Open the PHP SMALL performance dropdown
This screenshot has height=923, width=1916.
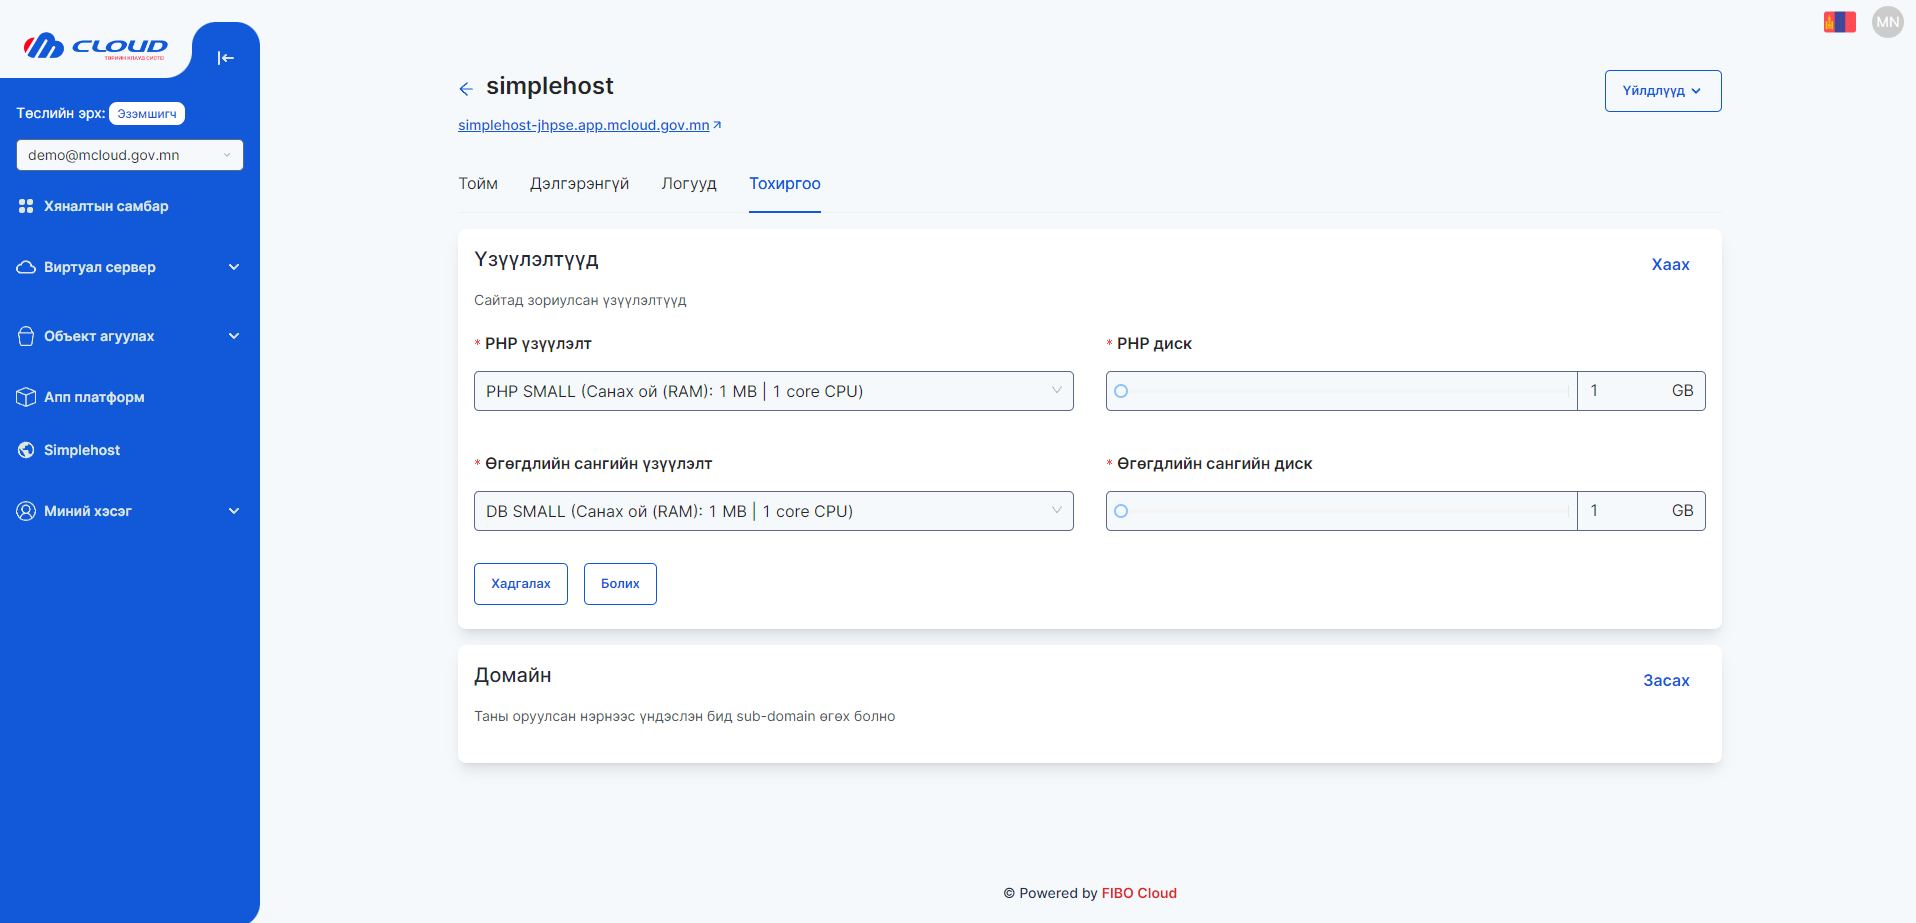pos(773,390)
